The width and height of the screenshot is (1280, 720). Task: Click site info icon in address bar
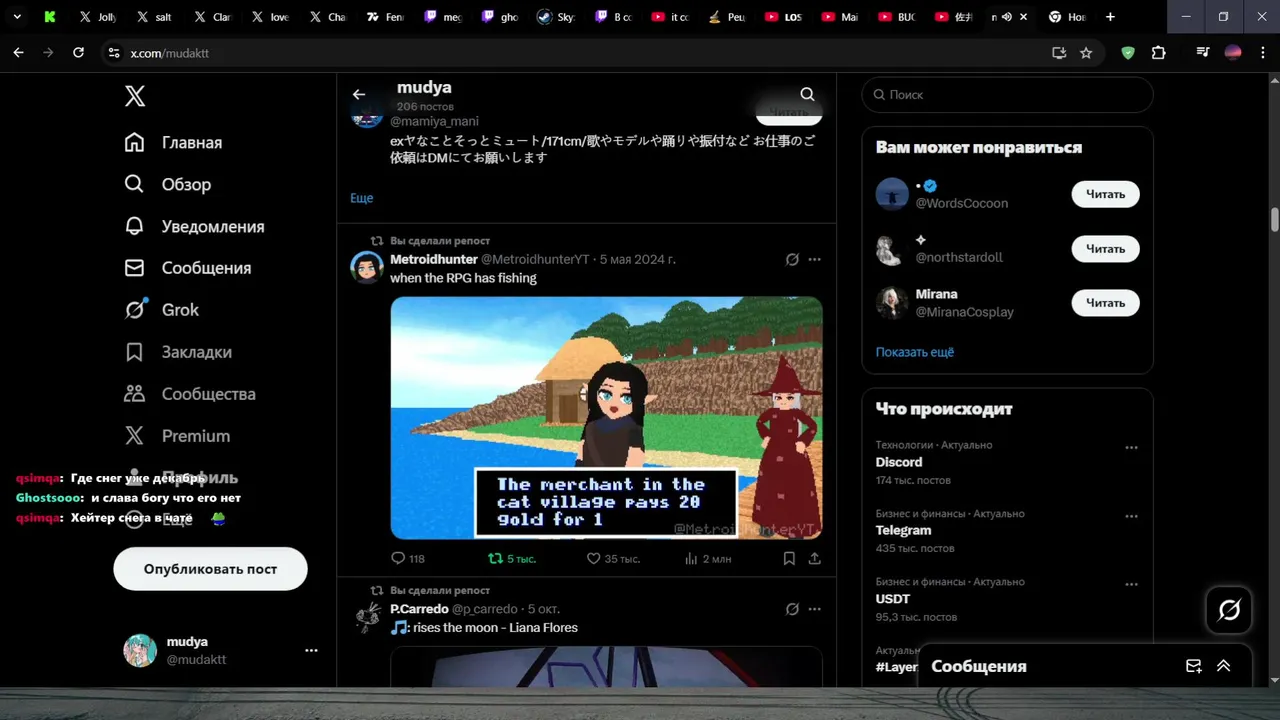click(x=113, y=53)
